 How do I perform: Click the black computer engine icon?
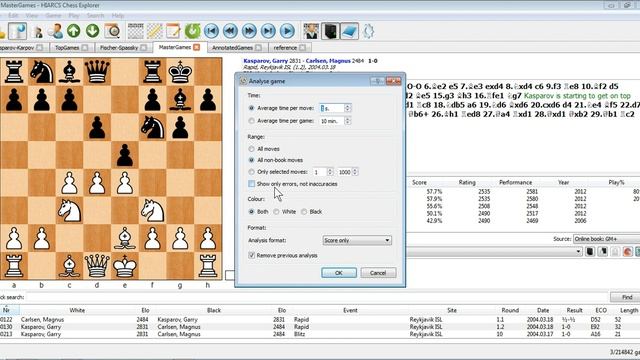[330, 31]
